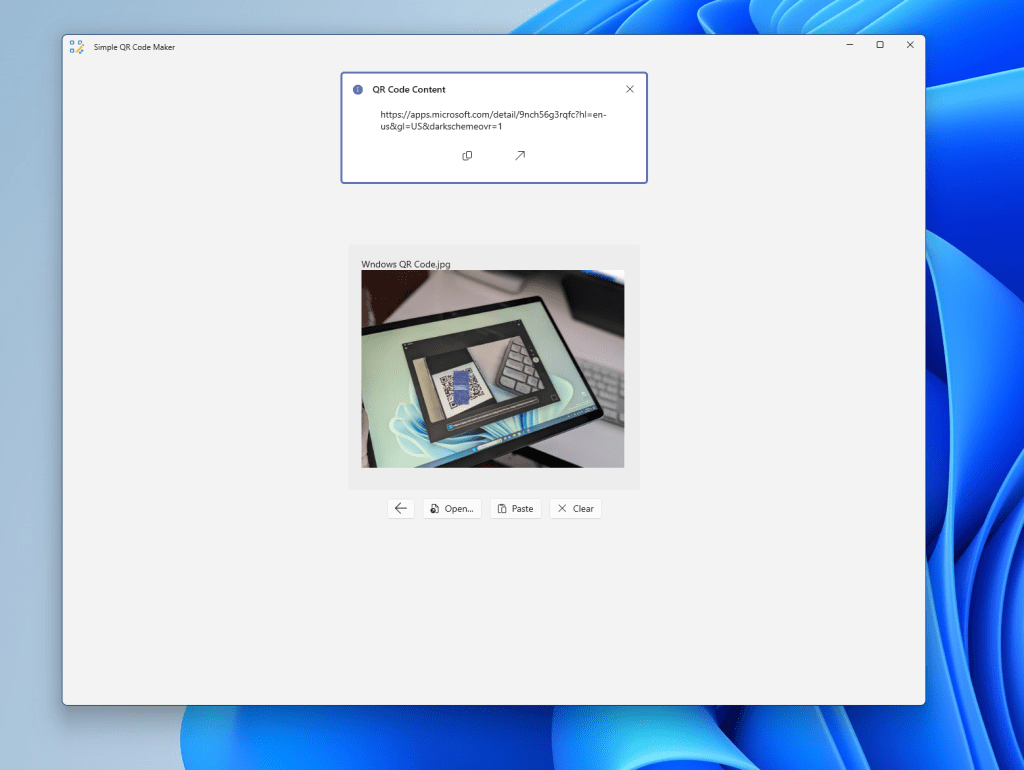1024x770 pixels.
Task: Click the QR Code Content heading
Action: 409,89
